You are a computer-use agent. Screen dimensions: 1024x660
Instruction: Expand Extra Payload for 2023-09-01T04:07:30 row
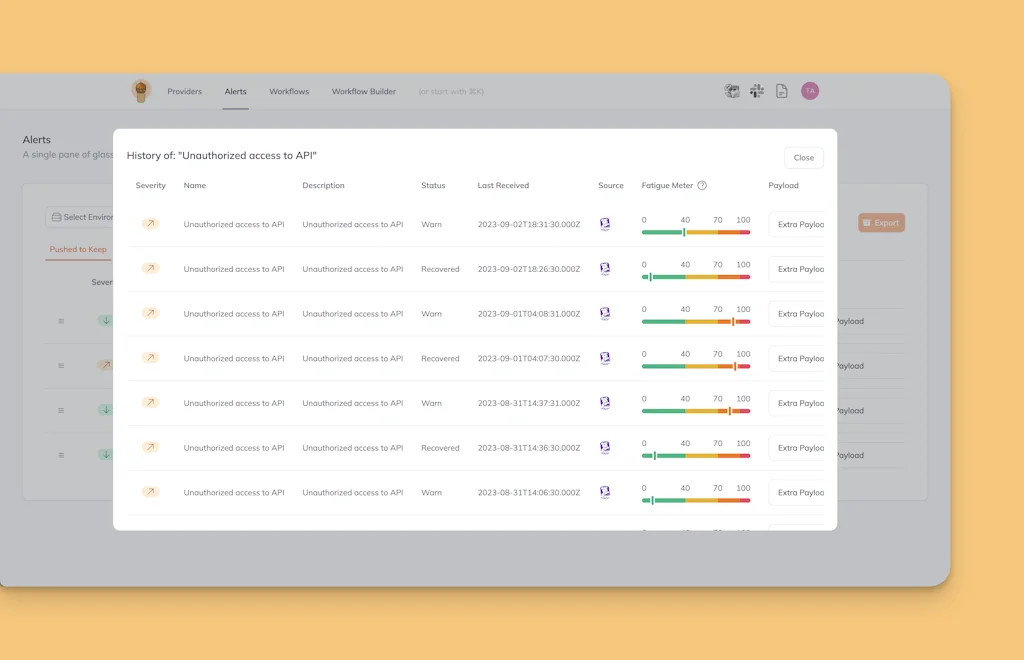799,359
